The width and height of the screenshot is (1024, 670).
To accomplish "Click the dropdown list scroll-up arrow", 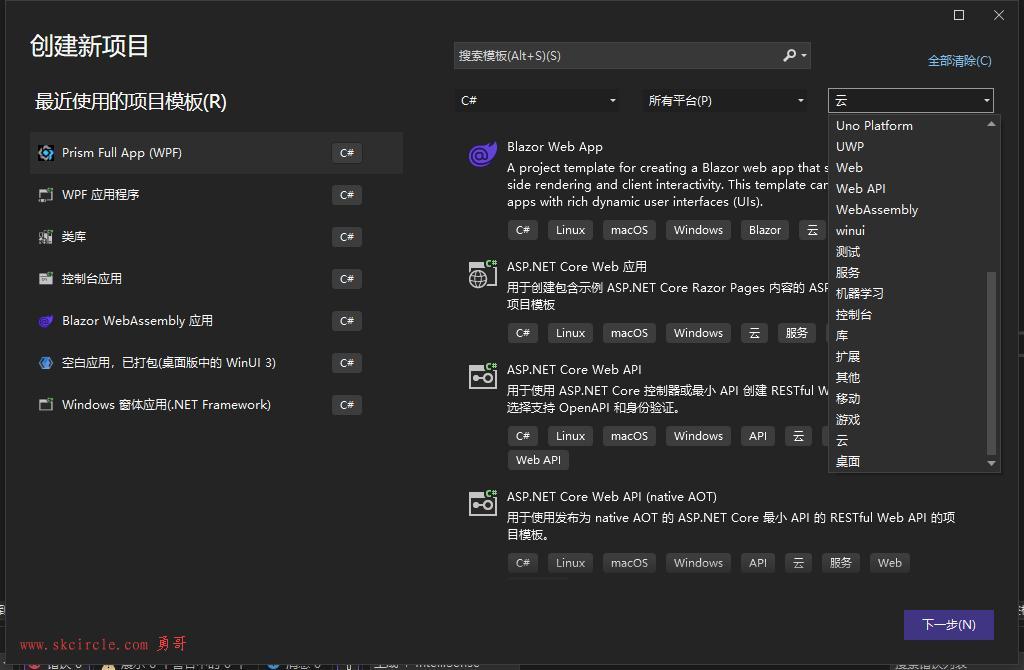I will click(991, 123).
